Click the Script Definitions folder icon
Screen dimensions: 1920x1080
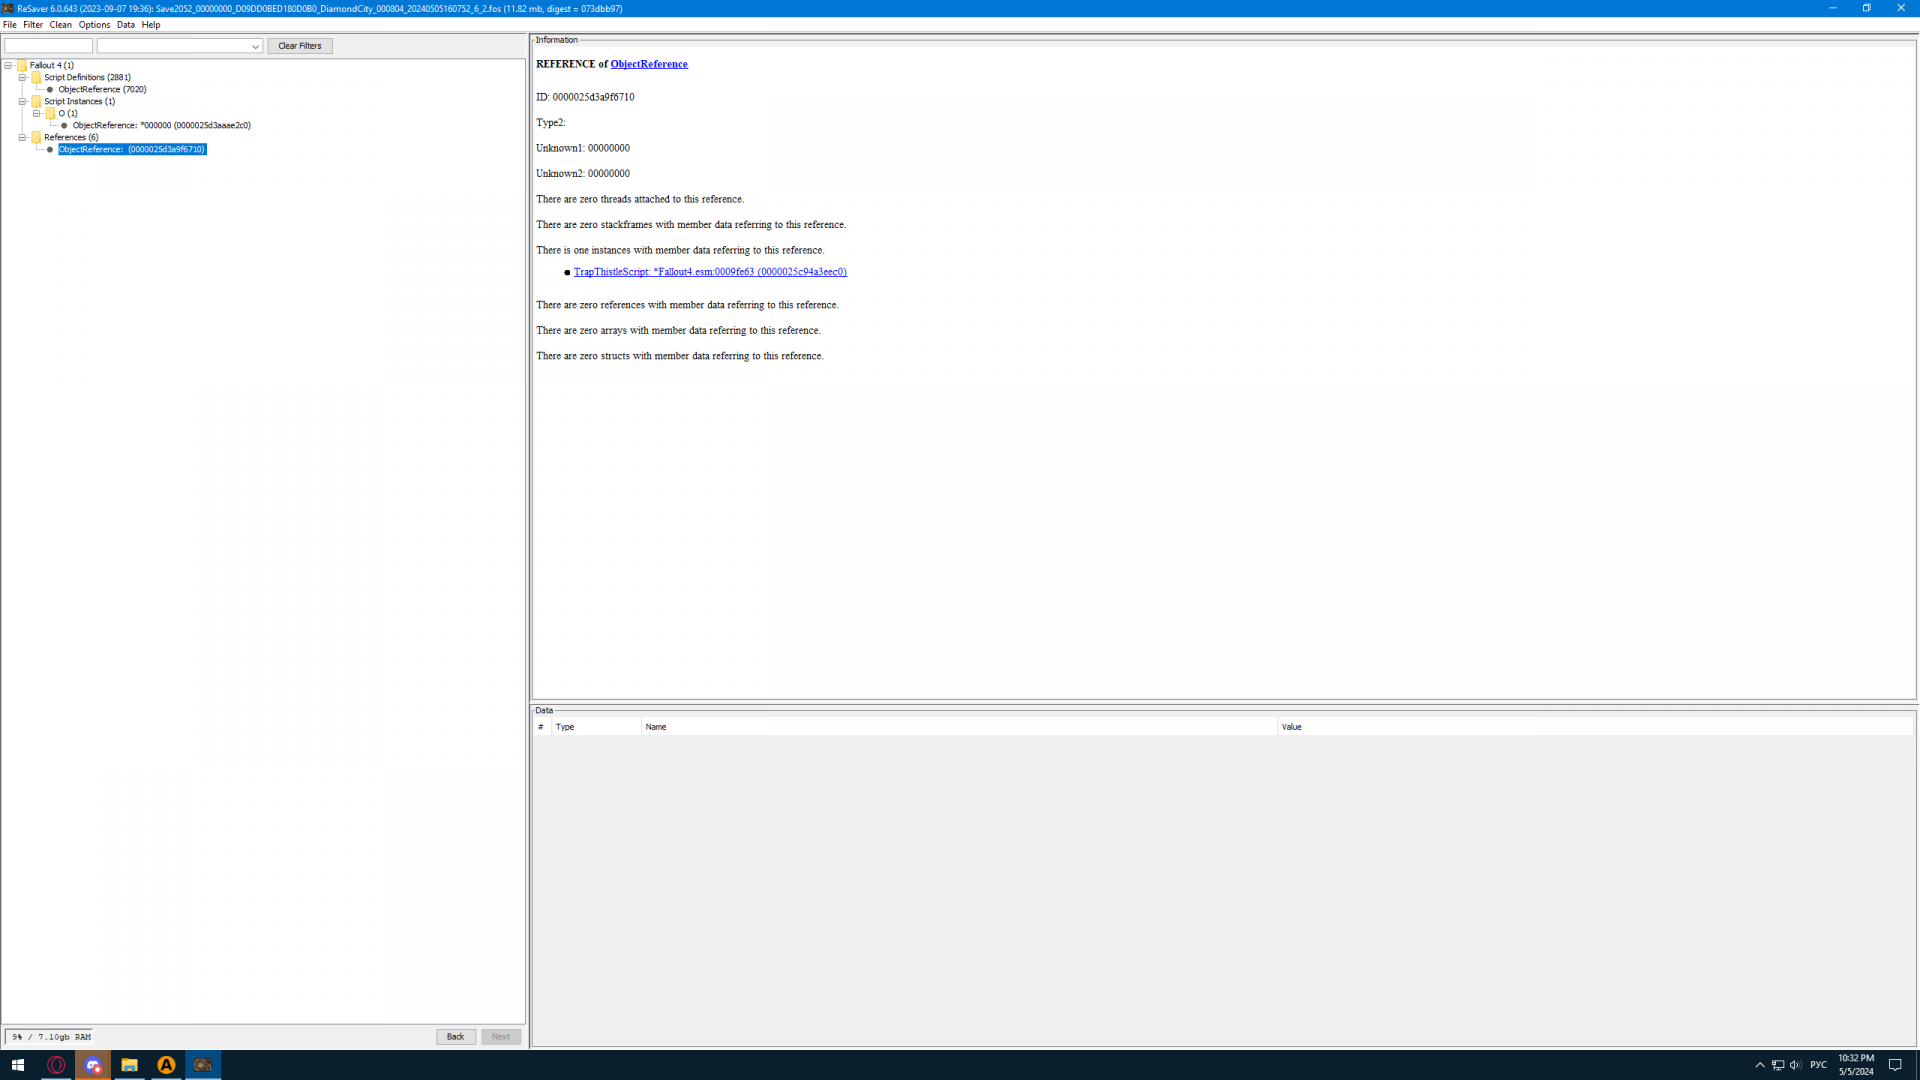pyautogui.click(x=36, y=77)
